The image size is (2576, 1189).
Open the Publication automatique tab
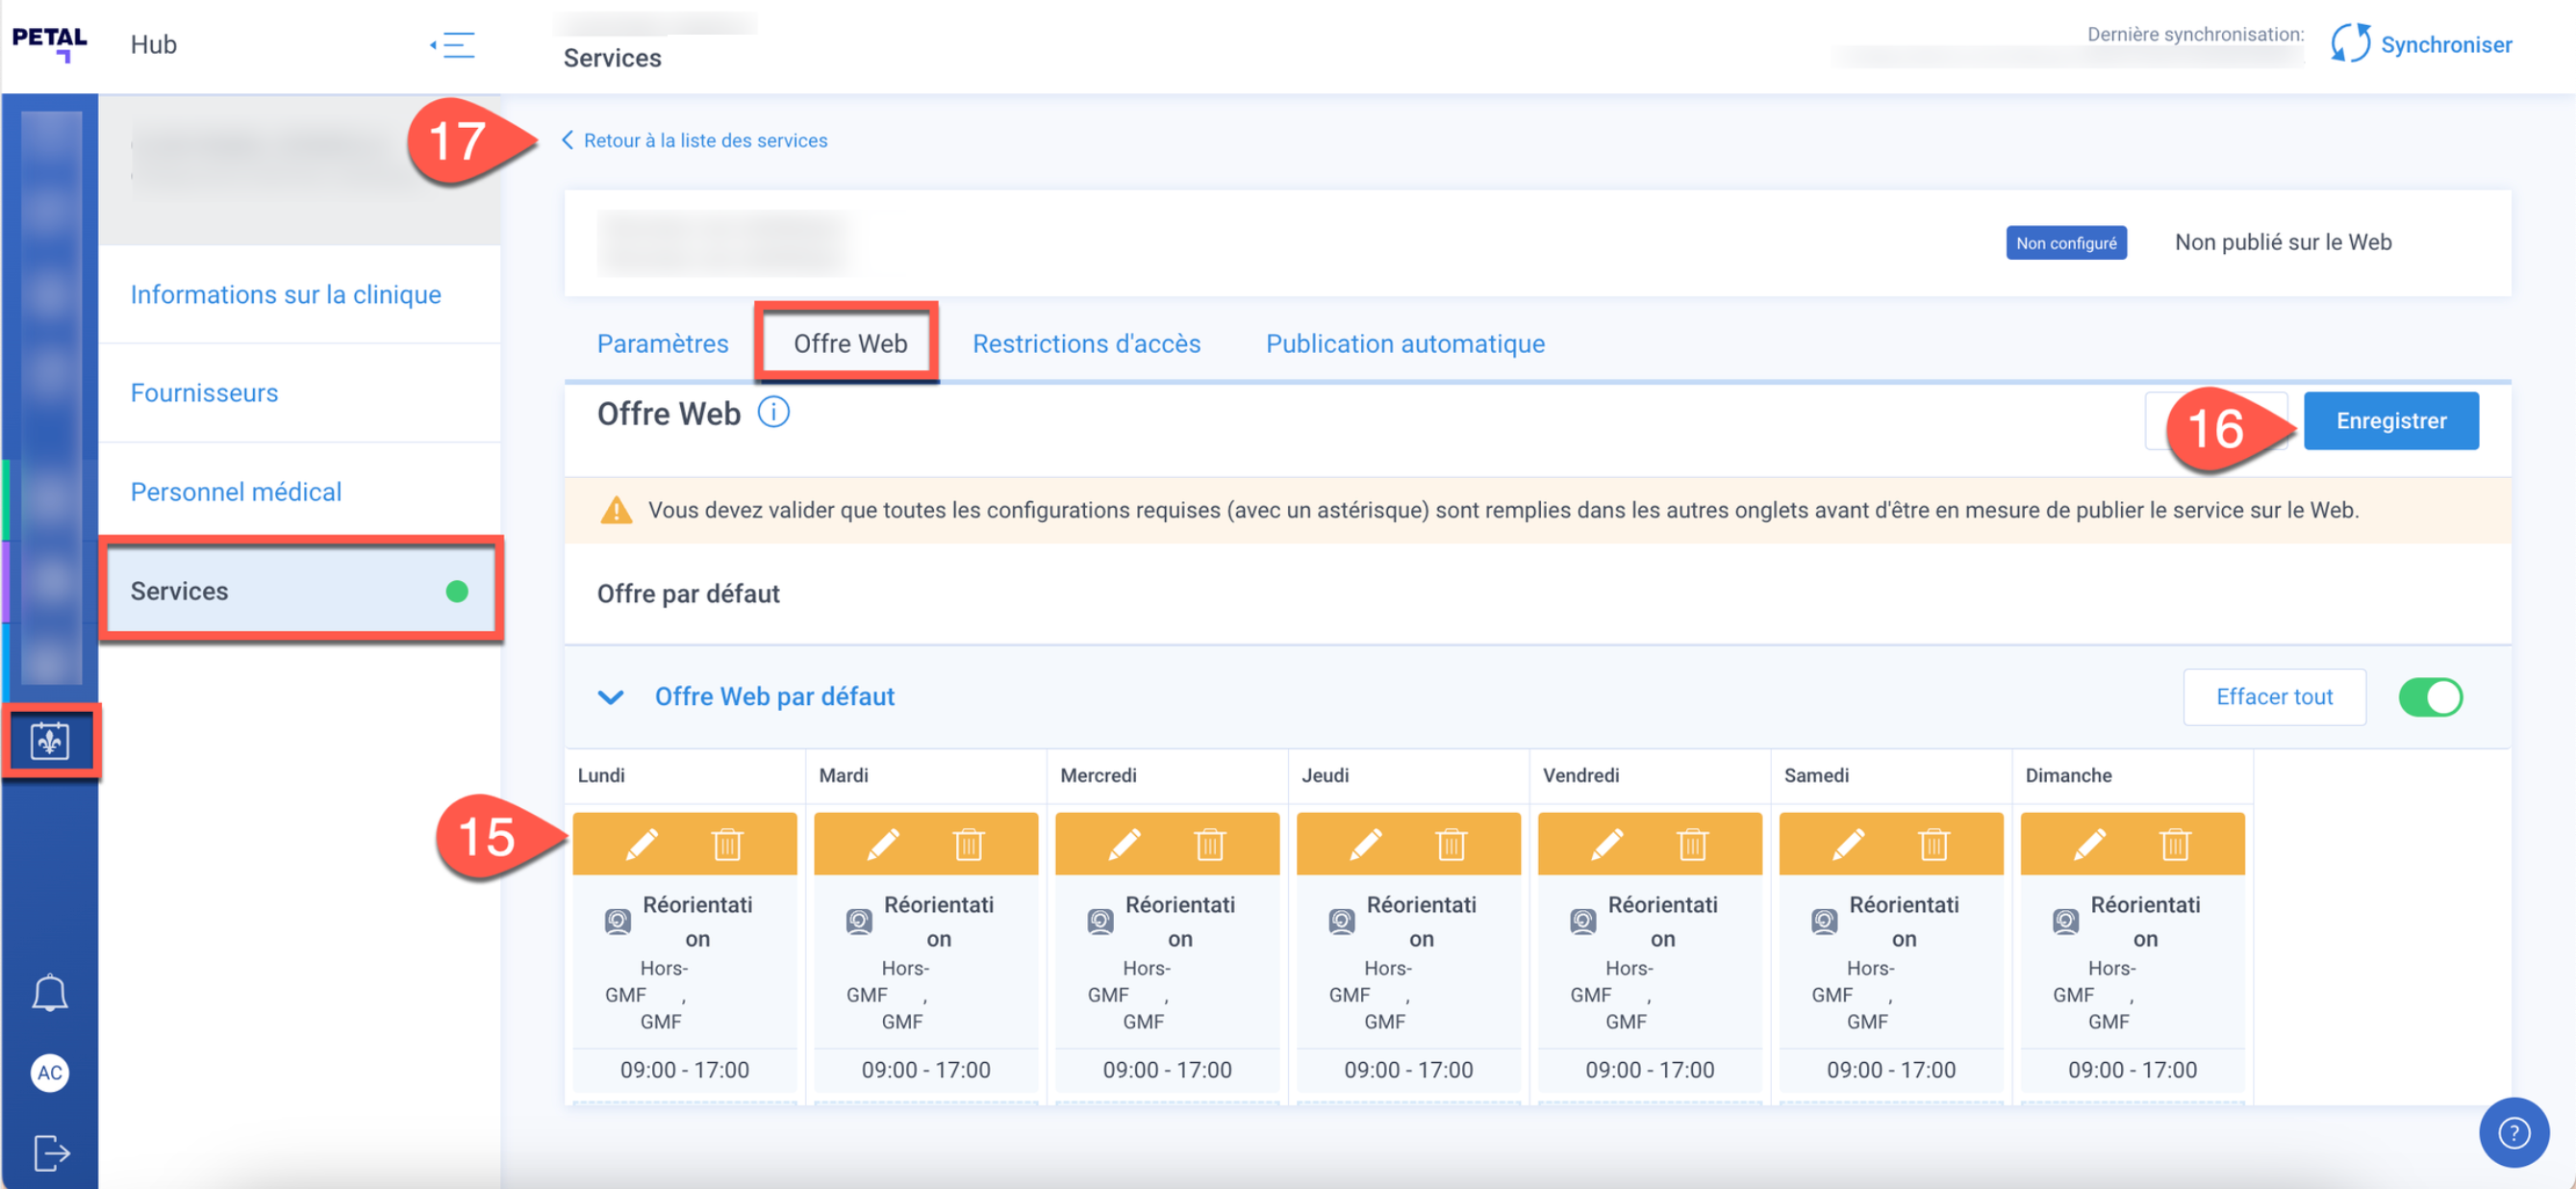pos(1405,343)
